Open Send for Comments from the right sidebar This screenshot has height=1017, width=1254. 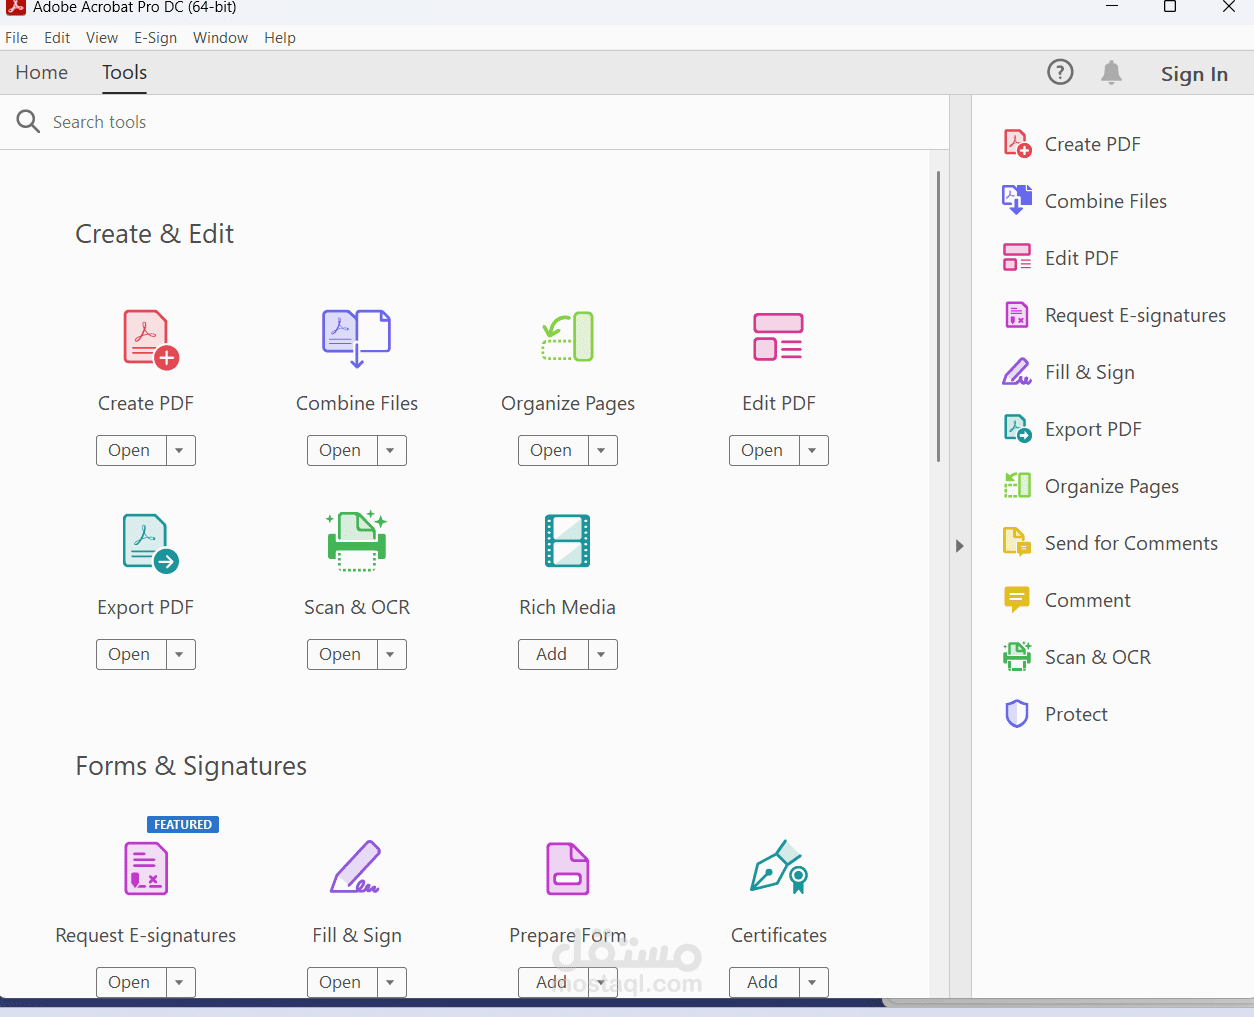tap(1110, 543)
